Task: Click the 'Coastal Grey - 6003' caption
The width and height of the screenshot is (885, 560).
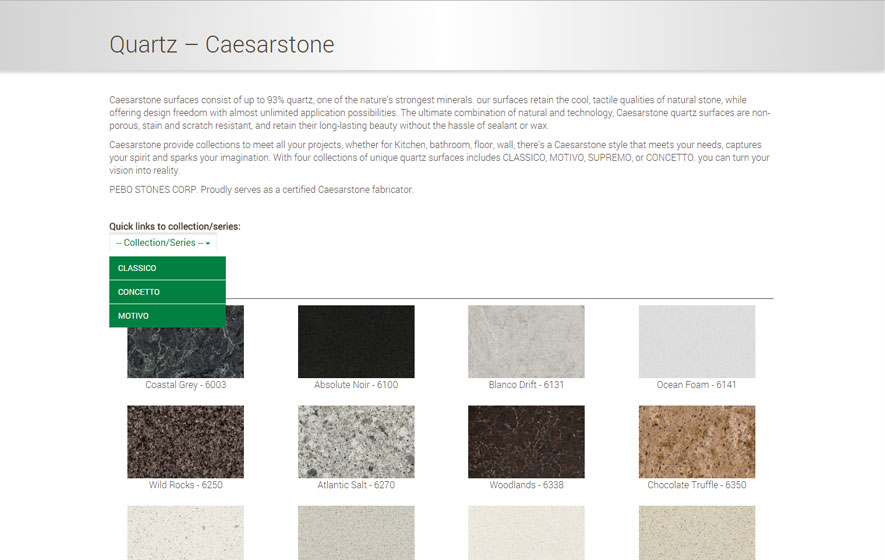Action: 186,384
